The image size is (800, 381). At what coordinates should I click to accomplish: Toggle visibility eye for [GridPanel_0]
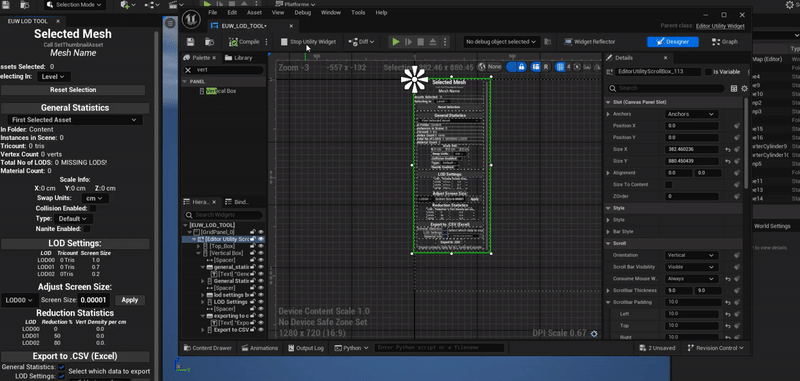[x=261, y=232]
